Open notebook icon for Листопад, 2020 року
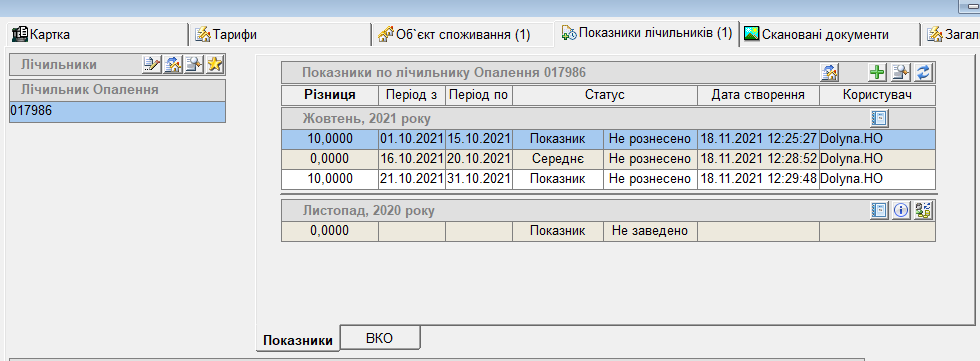Viewport: 980px width, 361px height. coord(879,211)
